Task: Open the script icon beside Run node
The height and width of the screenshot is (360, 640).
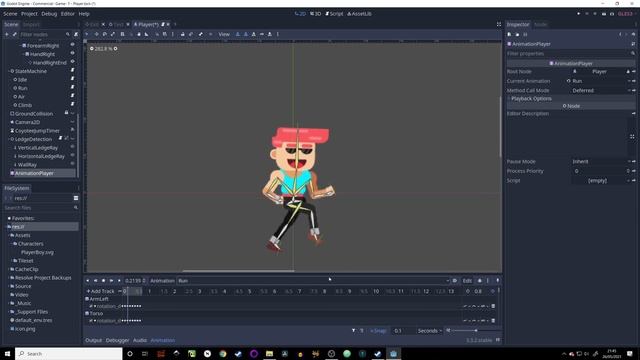Action: [x=72, y=87]
